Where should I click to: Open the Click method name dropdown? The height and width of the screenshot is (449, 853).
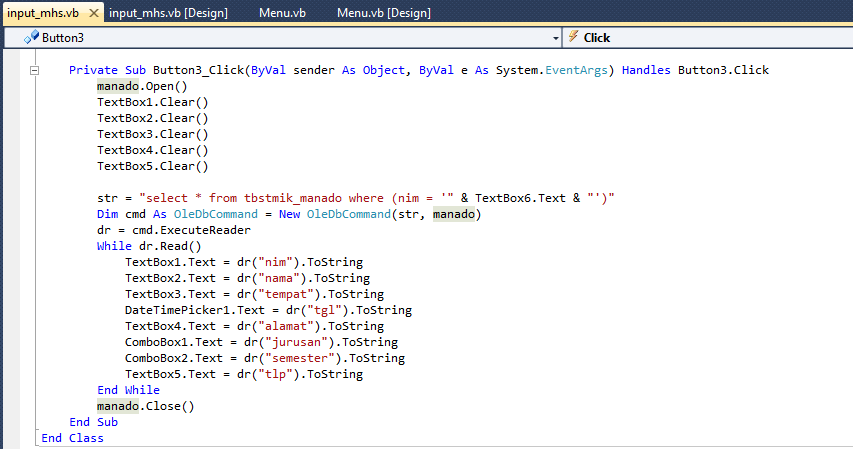pos(707,38)
